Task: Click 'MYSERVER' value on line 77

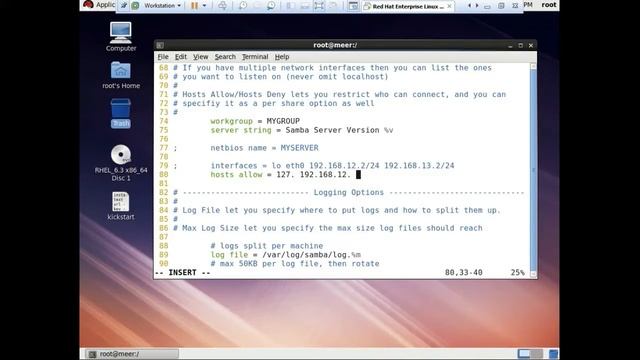Action: (x=299, y=148)
